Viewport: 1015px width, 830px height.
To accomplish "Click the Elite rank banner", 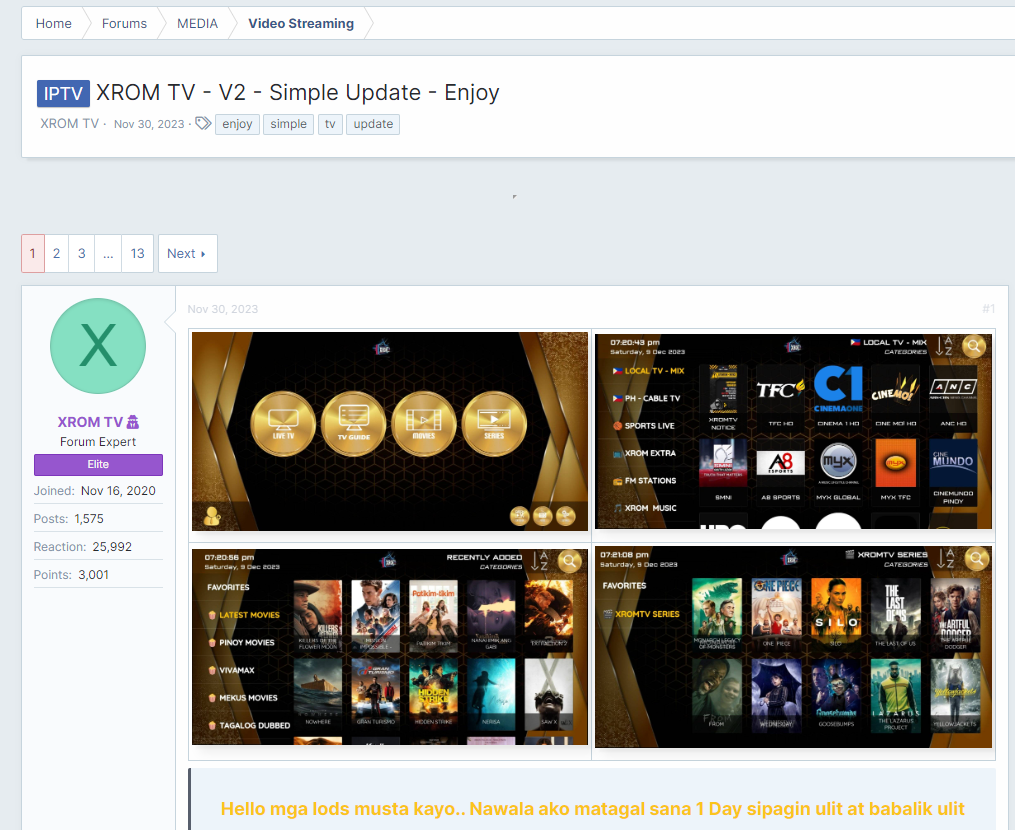I will 98,464.
